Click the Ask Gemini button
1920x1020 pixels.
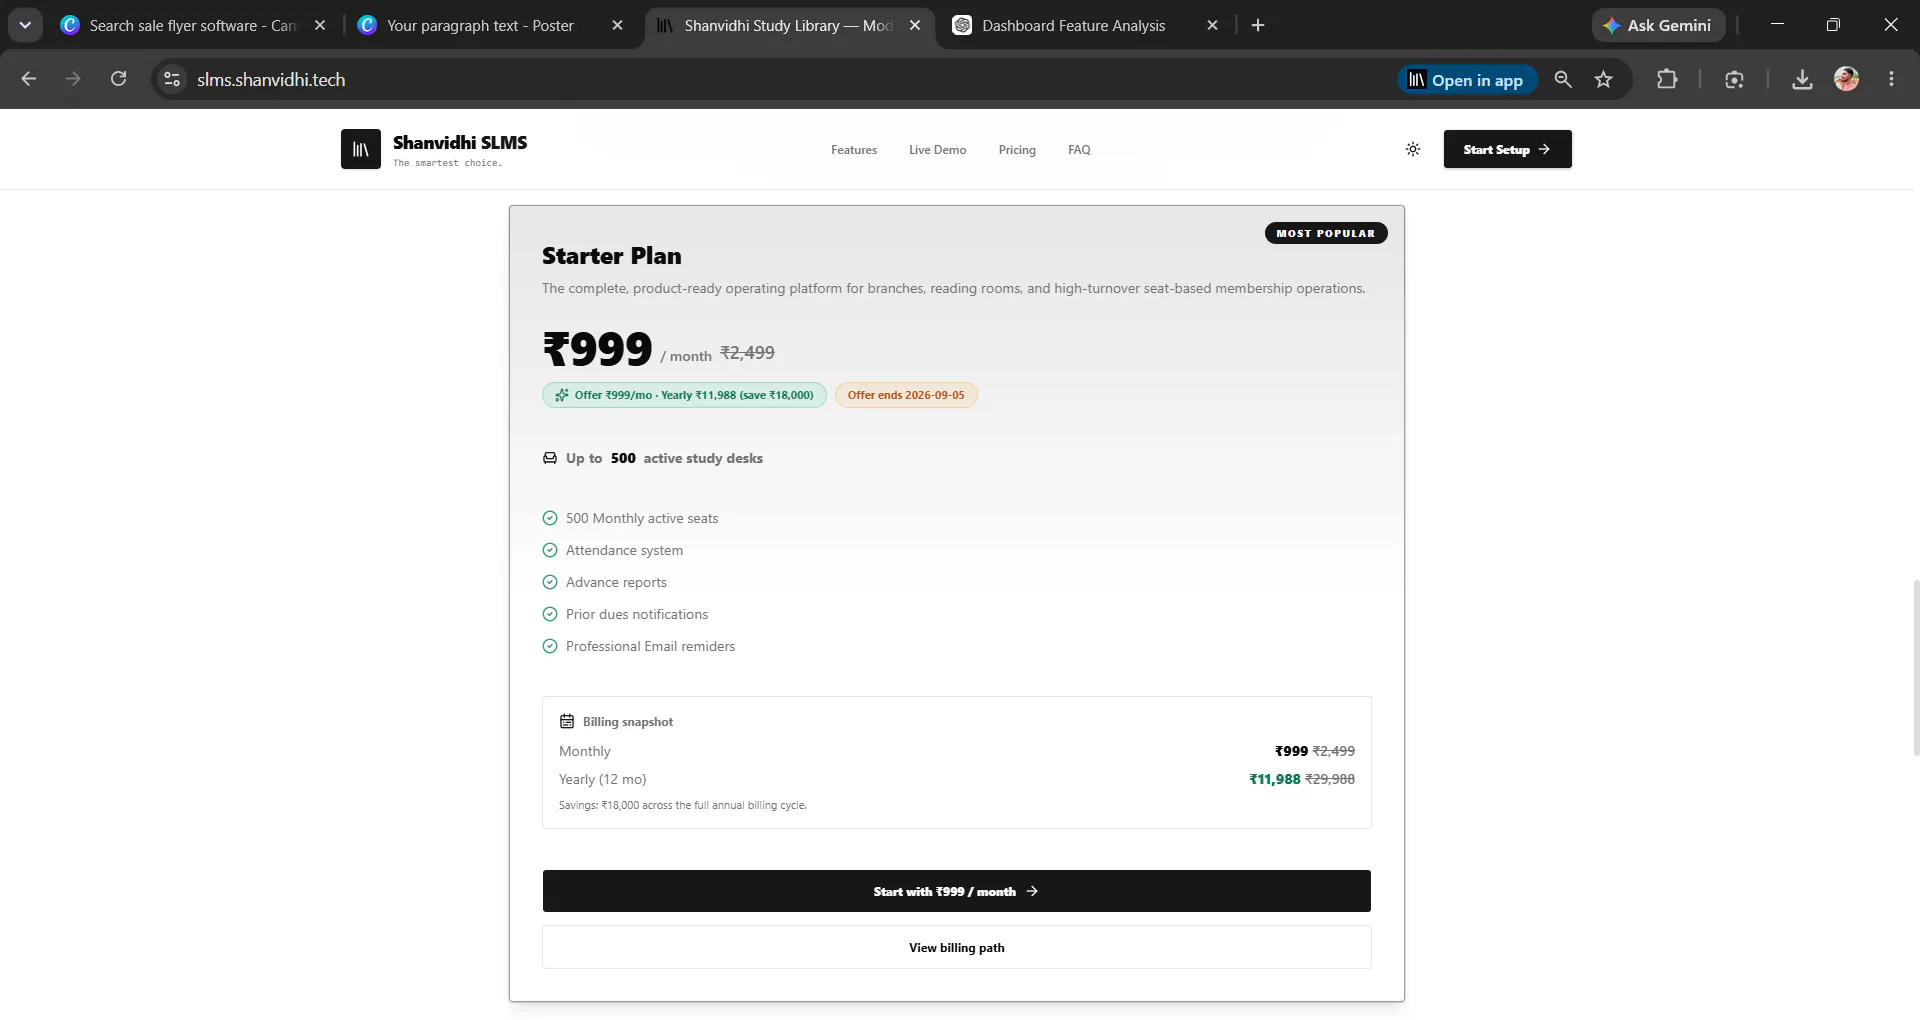pyautogui.click(x=1658, y=25)
